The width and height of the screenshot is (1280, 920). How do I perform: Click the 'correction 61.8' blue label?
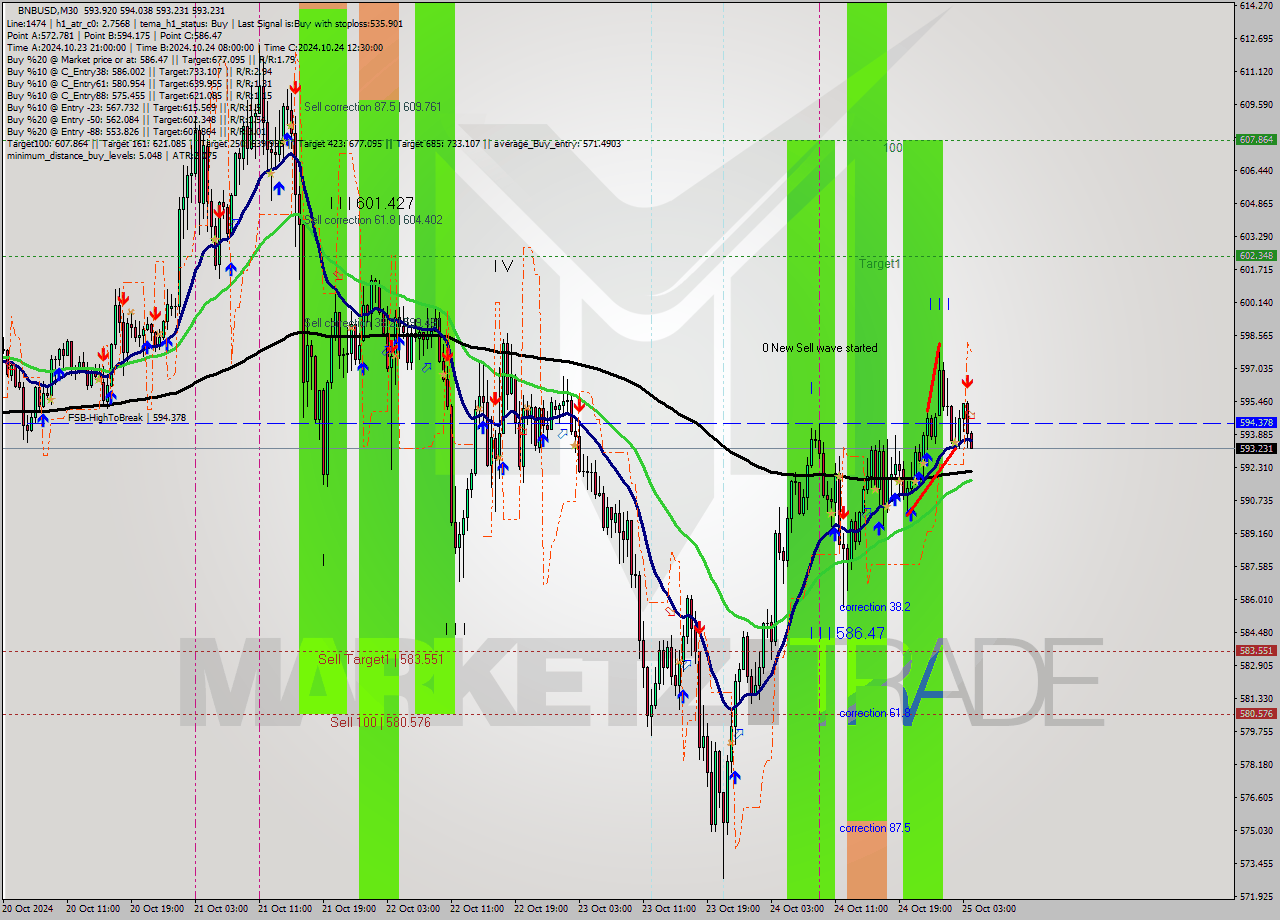pyautogui.click(x=875, y=713)
